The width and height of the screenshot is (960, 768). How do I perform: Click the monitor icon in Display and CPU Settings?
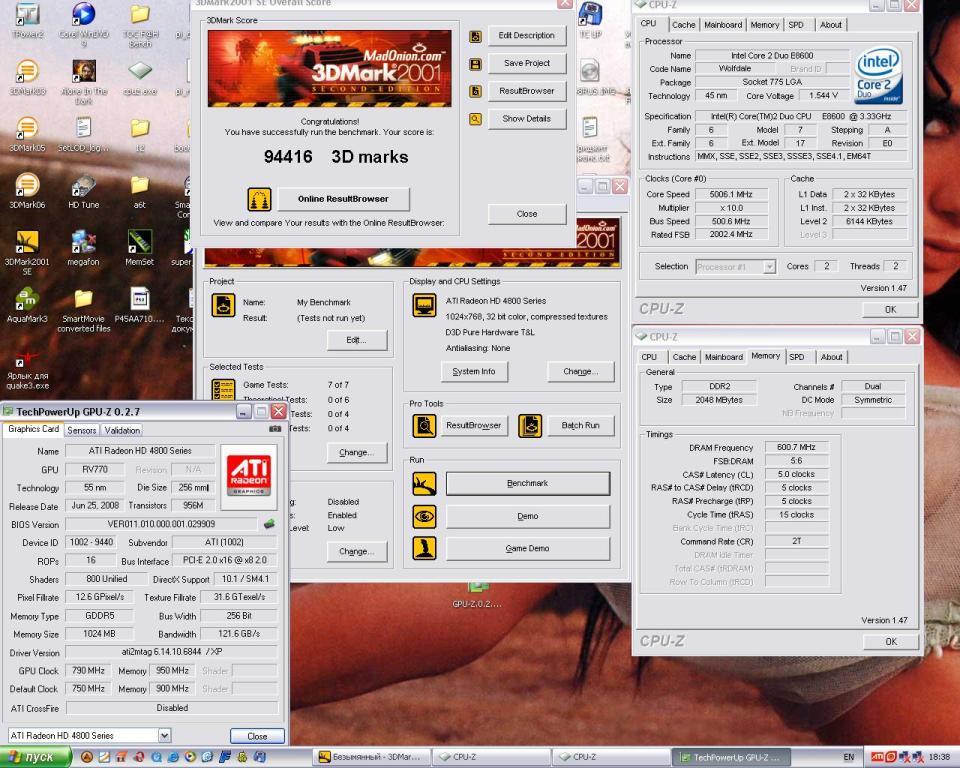click(x=424, y=305)
